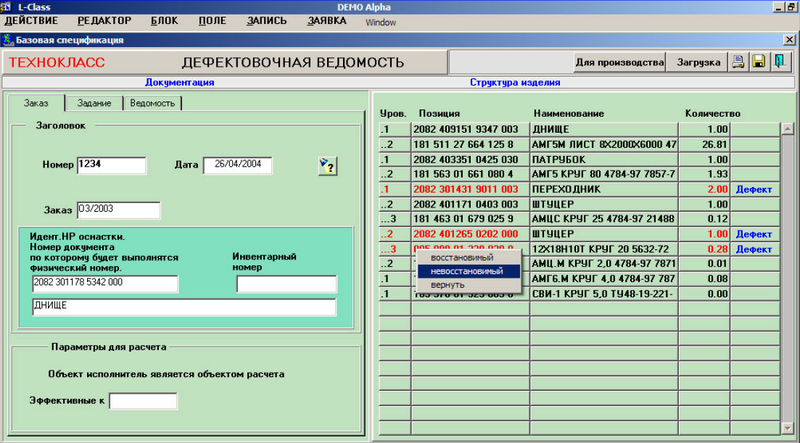Click the Наименование column header

[569, 113]
